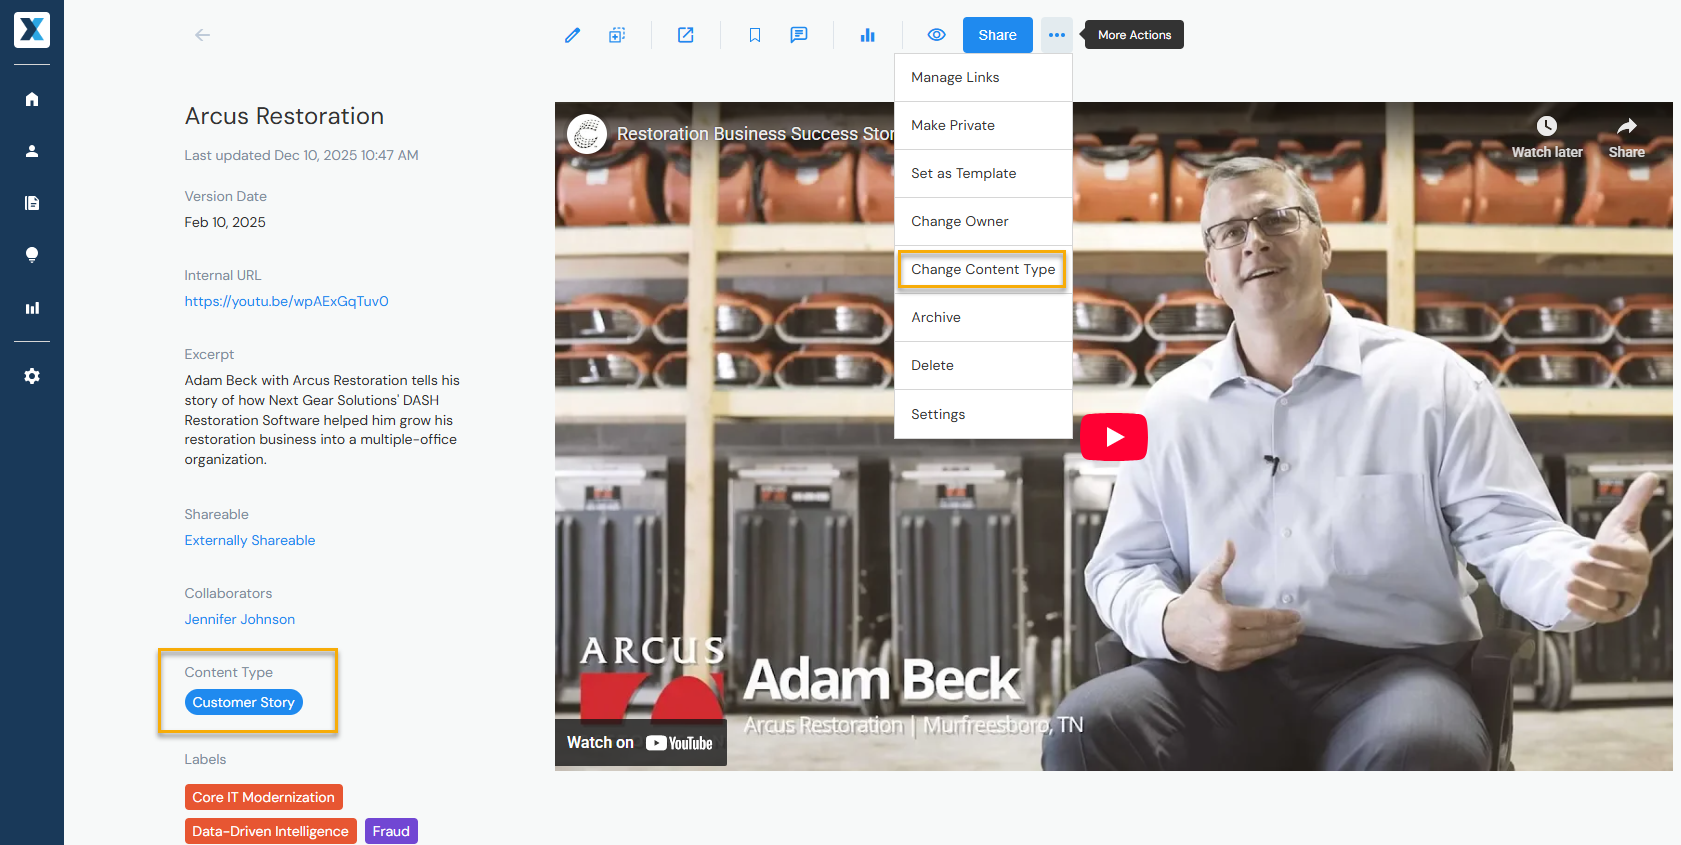
Task: Choose Delete from the menu
Action: pos(983,365)
